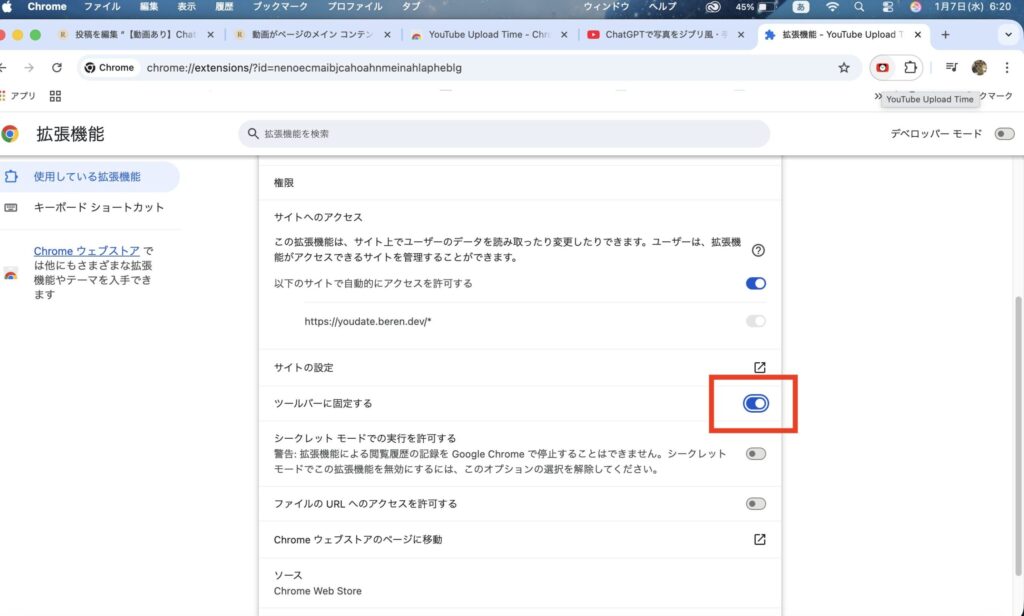
Task: Enable the incognito mode permission toggle
Action: pyautogui.click(x=756, y=454)
